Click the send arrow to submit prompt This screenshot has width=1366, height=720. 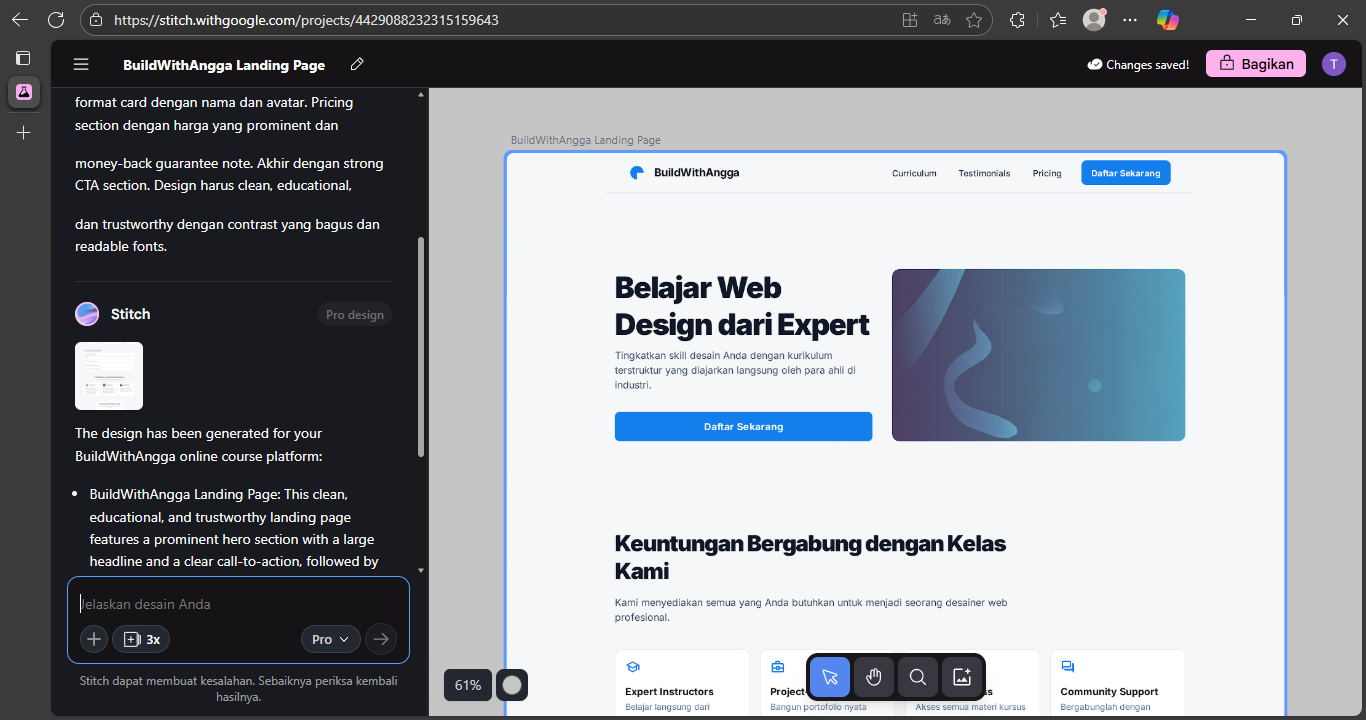tap(381, 639)
